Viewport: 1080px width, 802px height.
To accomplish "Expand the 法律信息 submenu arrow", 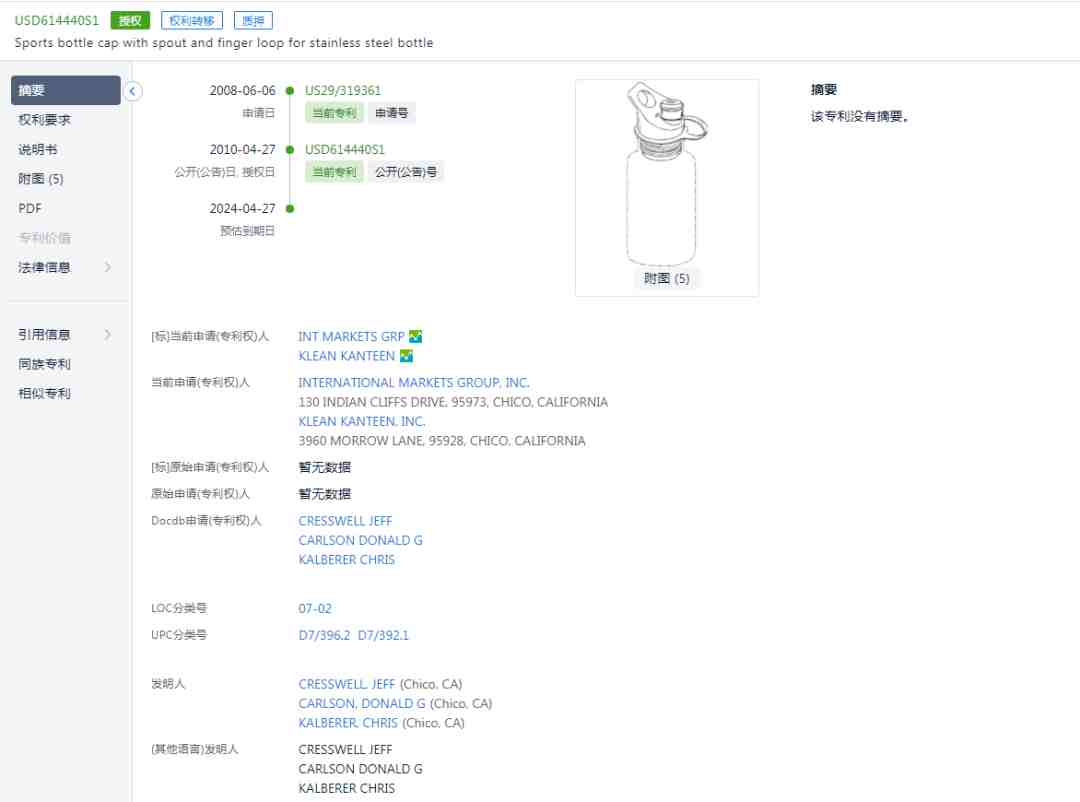I will 107,267.
